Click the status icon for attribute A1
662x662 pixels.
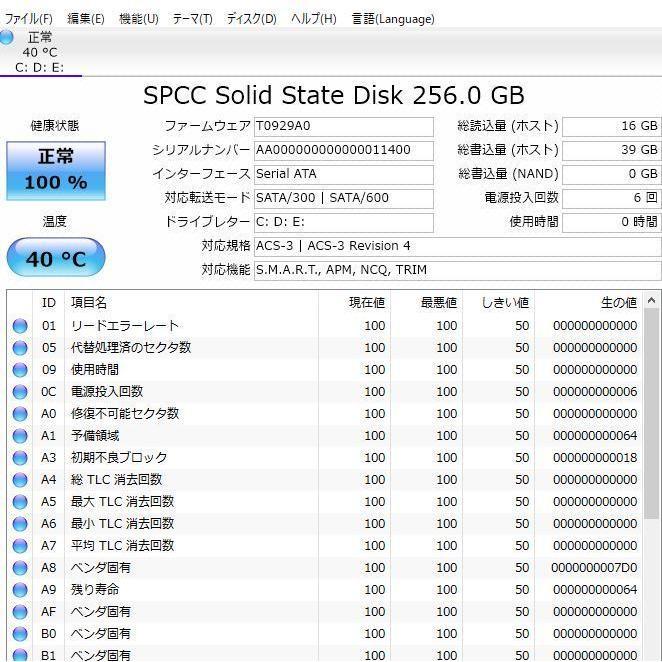(20, 436)
